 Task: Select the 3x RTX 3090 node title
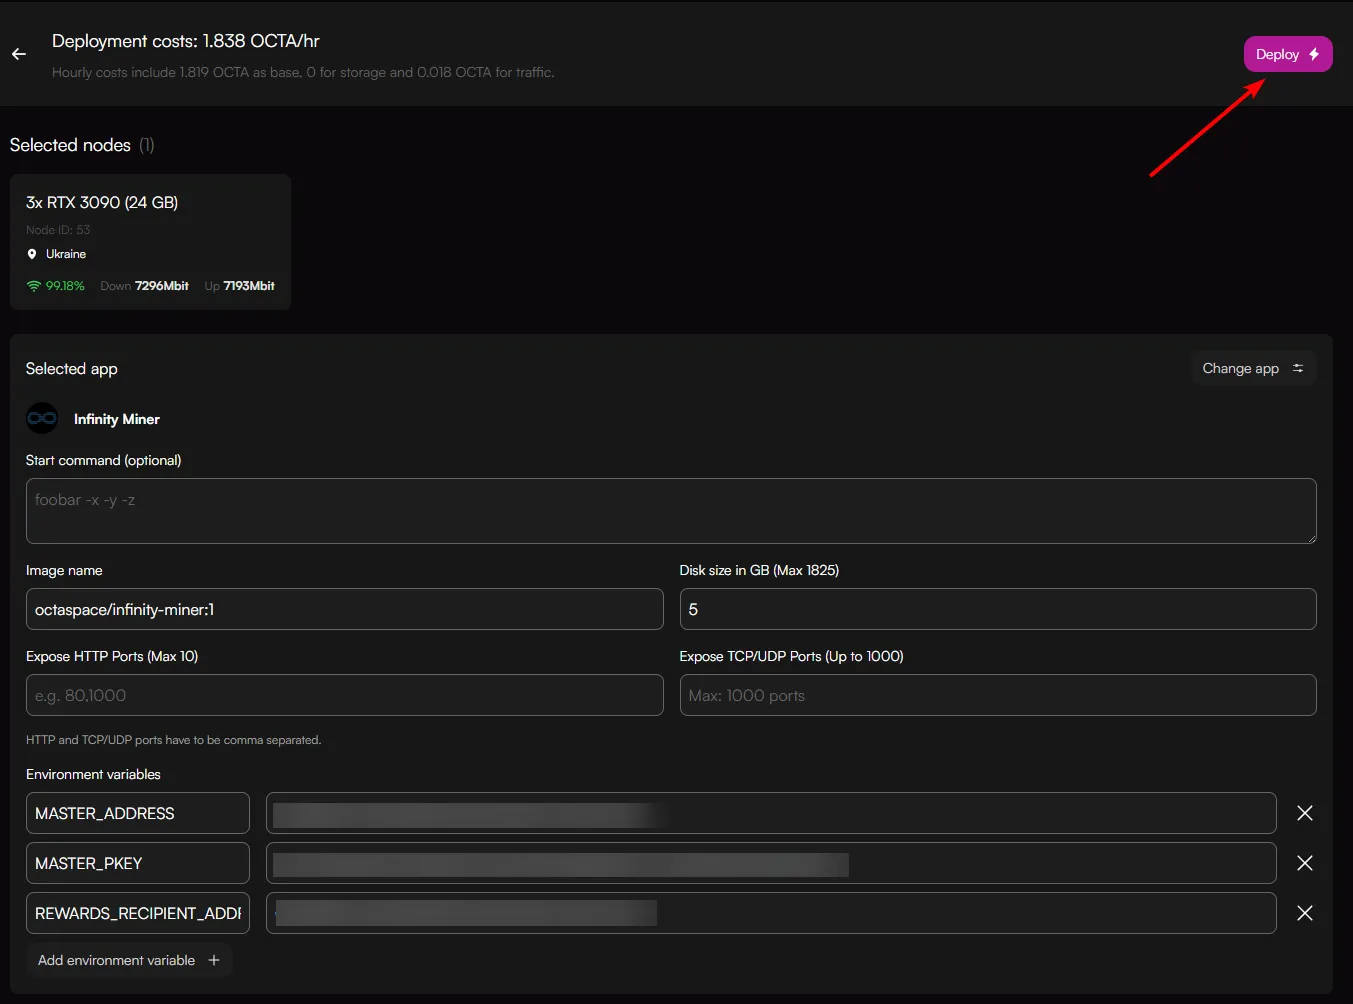point(102,202)
